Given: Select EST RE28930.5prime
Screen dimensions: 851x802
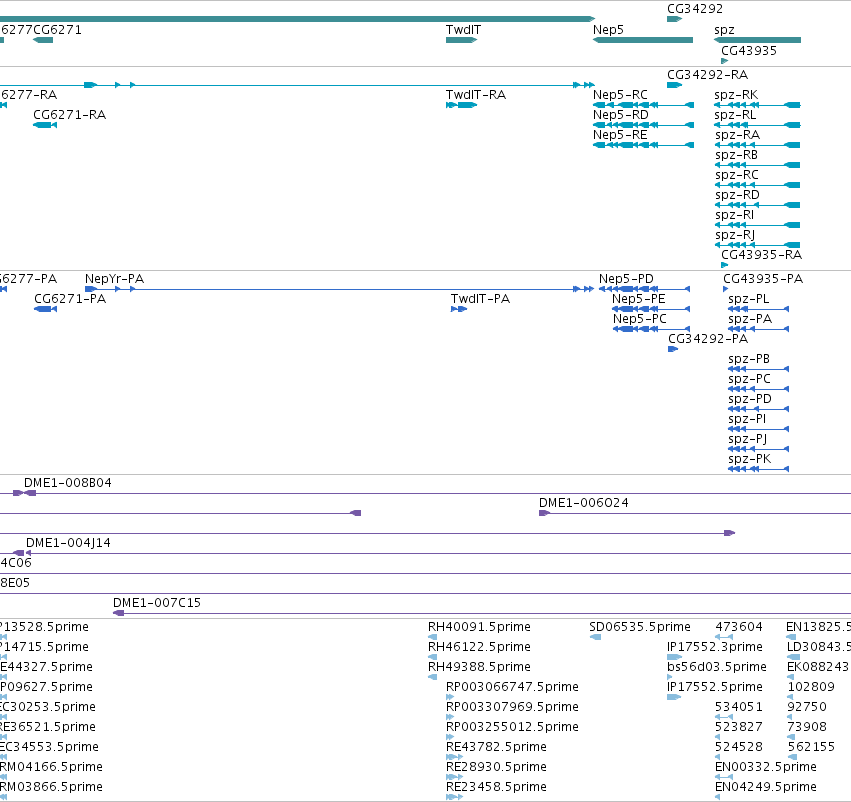Looking at the screenshot, I should pos(454,777).
